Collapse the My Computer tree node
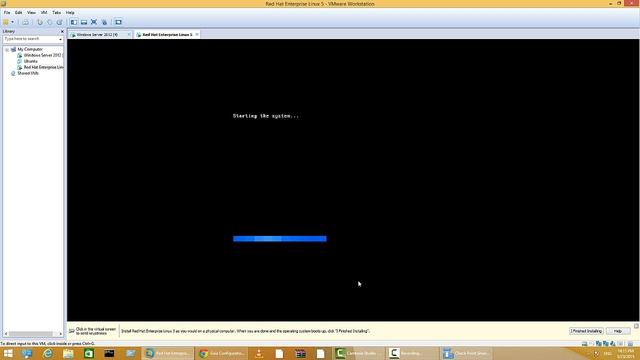This screenshot has height=360, width=640. pos(7,49)
